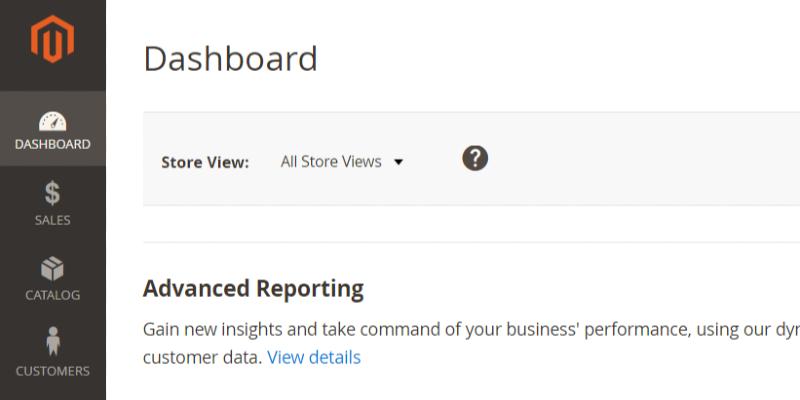Viewport: 800px width, 400px height.
Task: Click the Dashboard gauge icon
Action: (52, 121)
